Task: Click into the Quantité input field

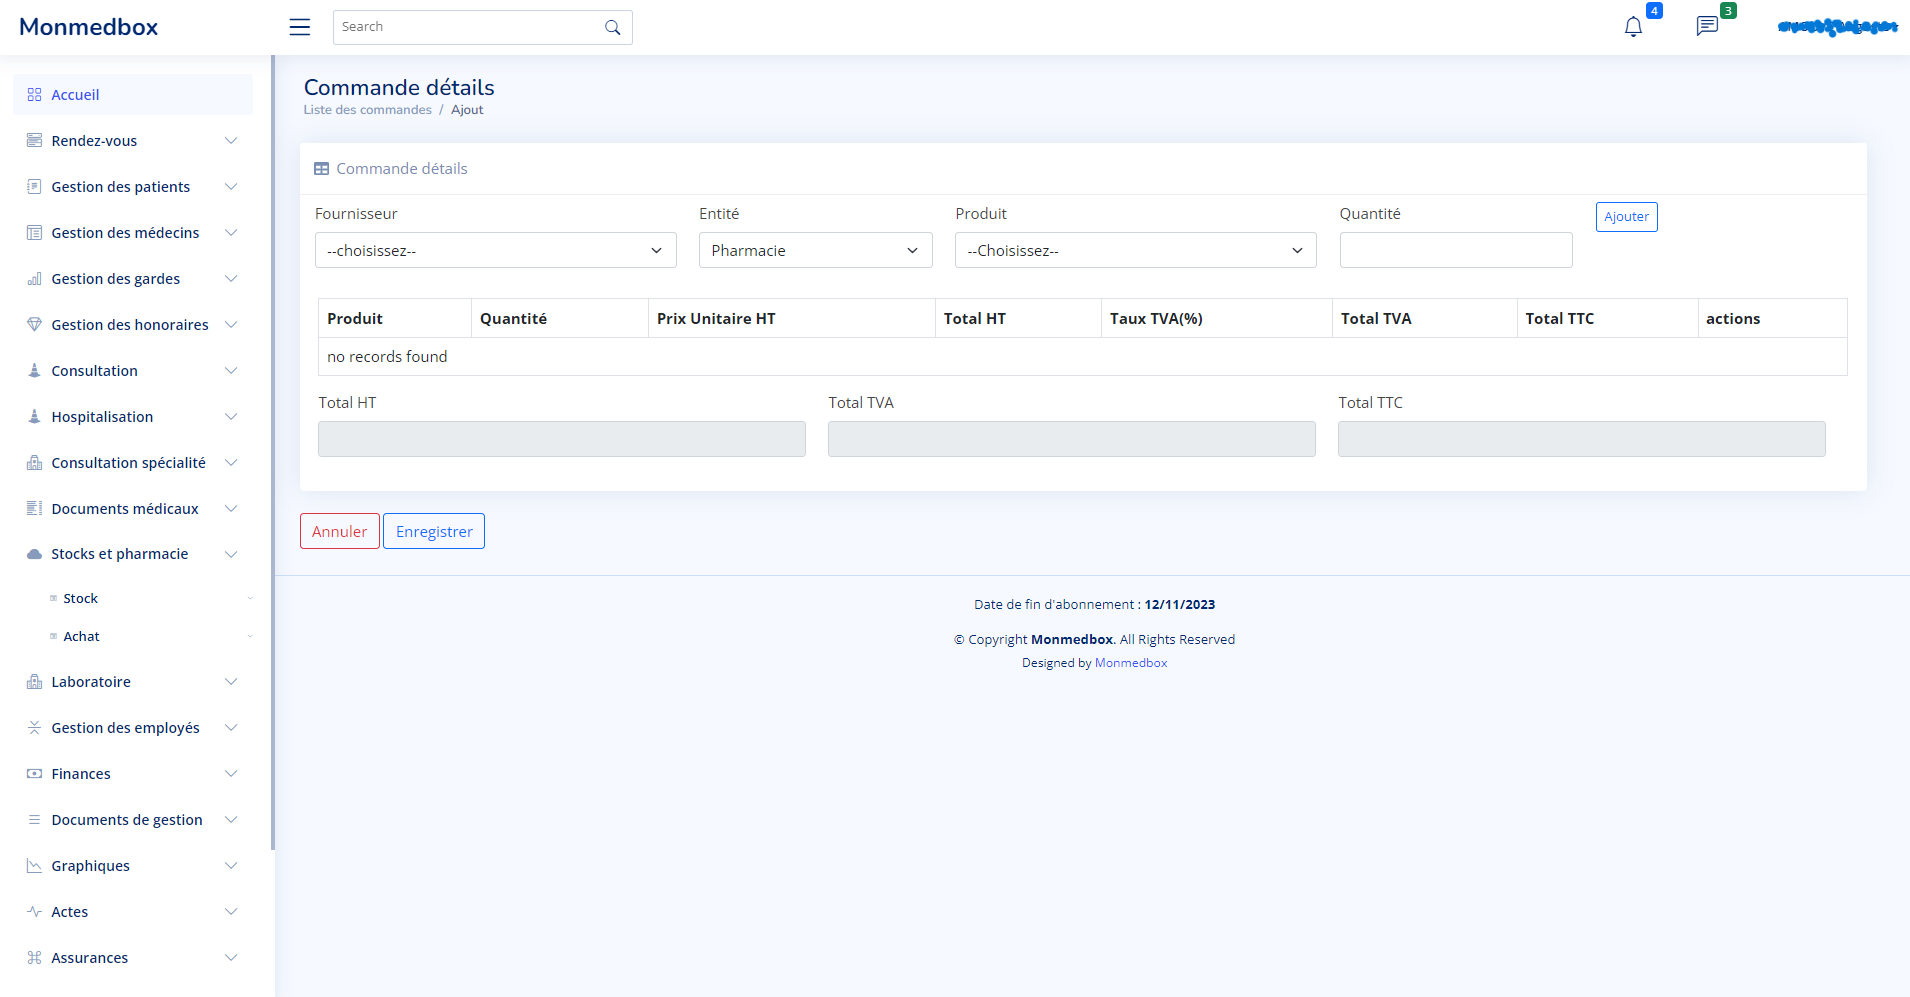Action: (1455, 250)
